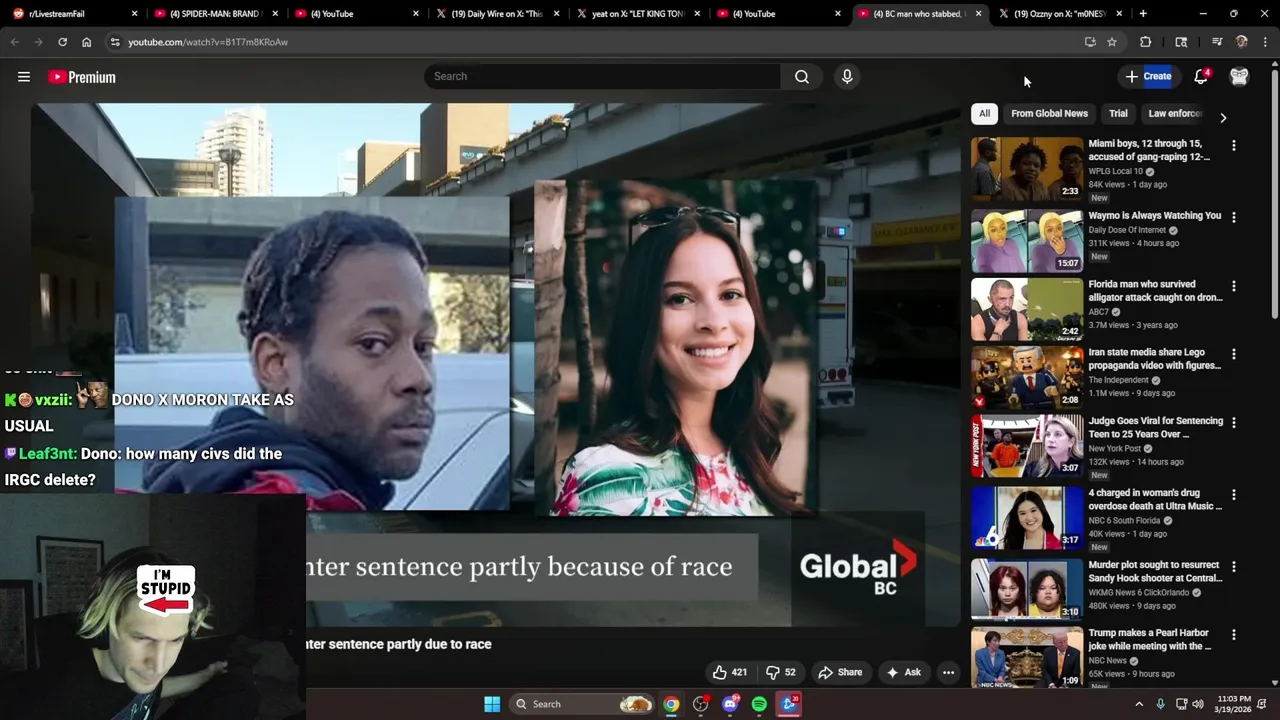Screen dimensions: 1280x720
Task: Click the taskbar microphone tray icon
Action: [1160, 704]
